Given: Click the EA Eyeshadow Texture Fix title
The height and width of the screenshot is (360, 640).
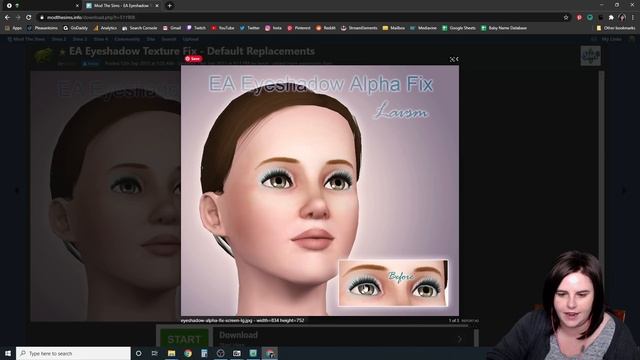Looking at the screenshot, I should [192, 51].
